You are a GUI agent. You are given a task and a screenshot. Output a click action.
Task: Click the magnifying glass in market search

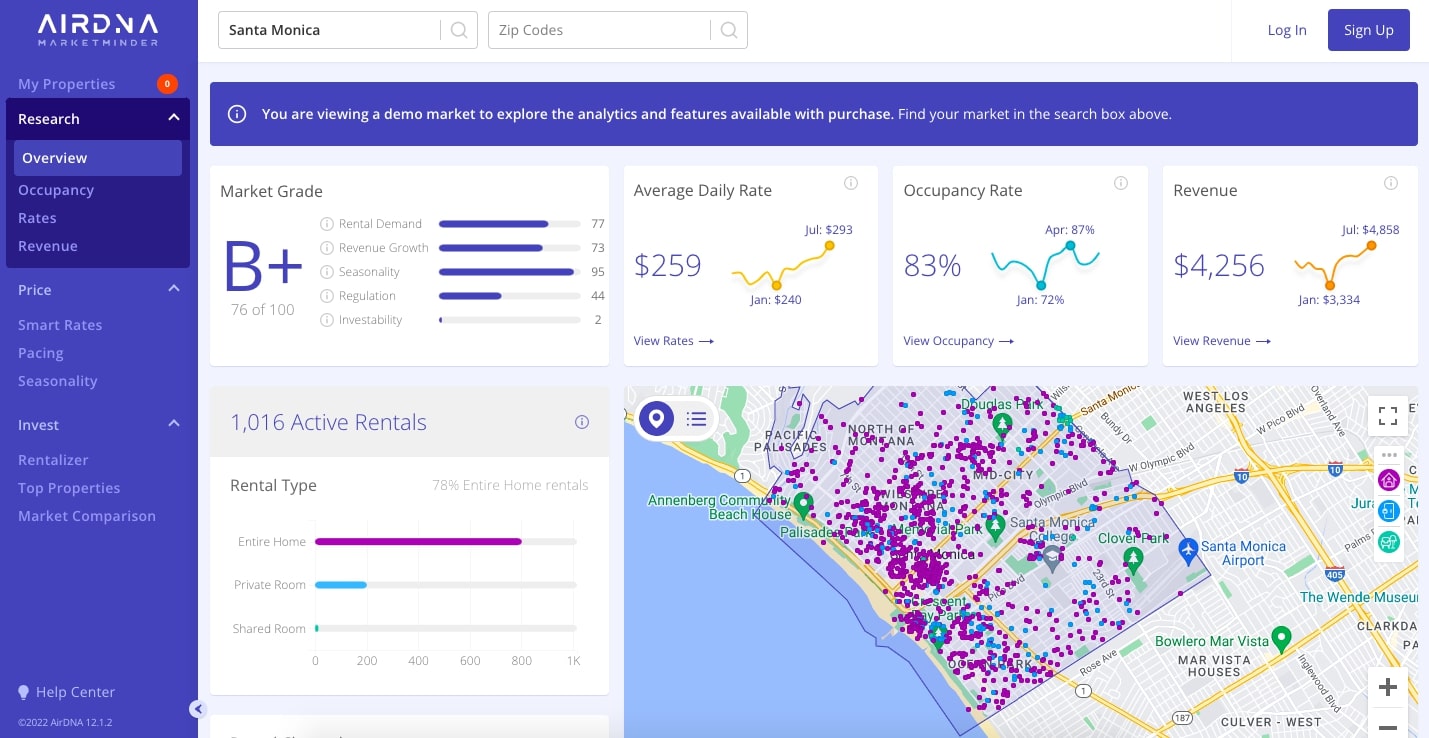(458, 30)
